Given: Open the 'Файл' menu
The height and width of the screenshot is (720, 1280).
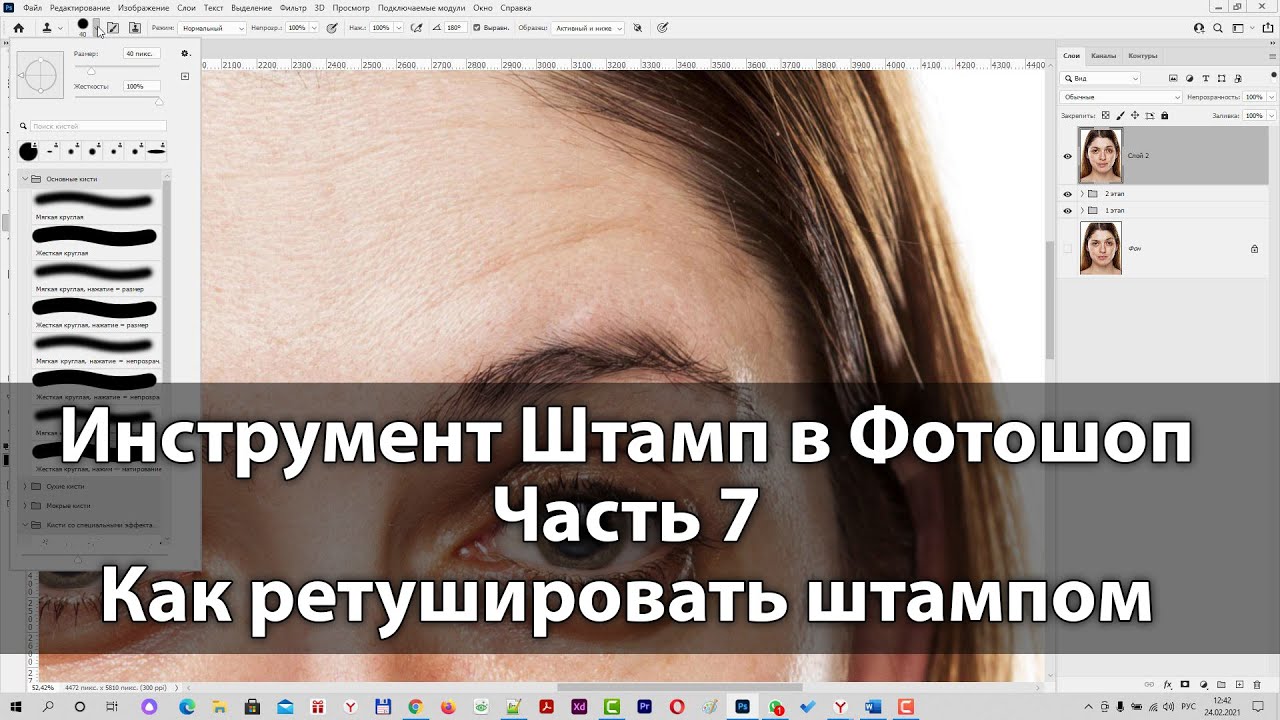Looking at the screenshot, I should (32, 8).
